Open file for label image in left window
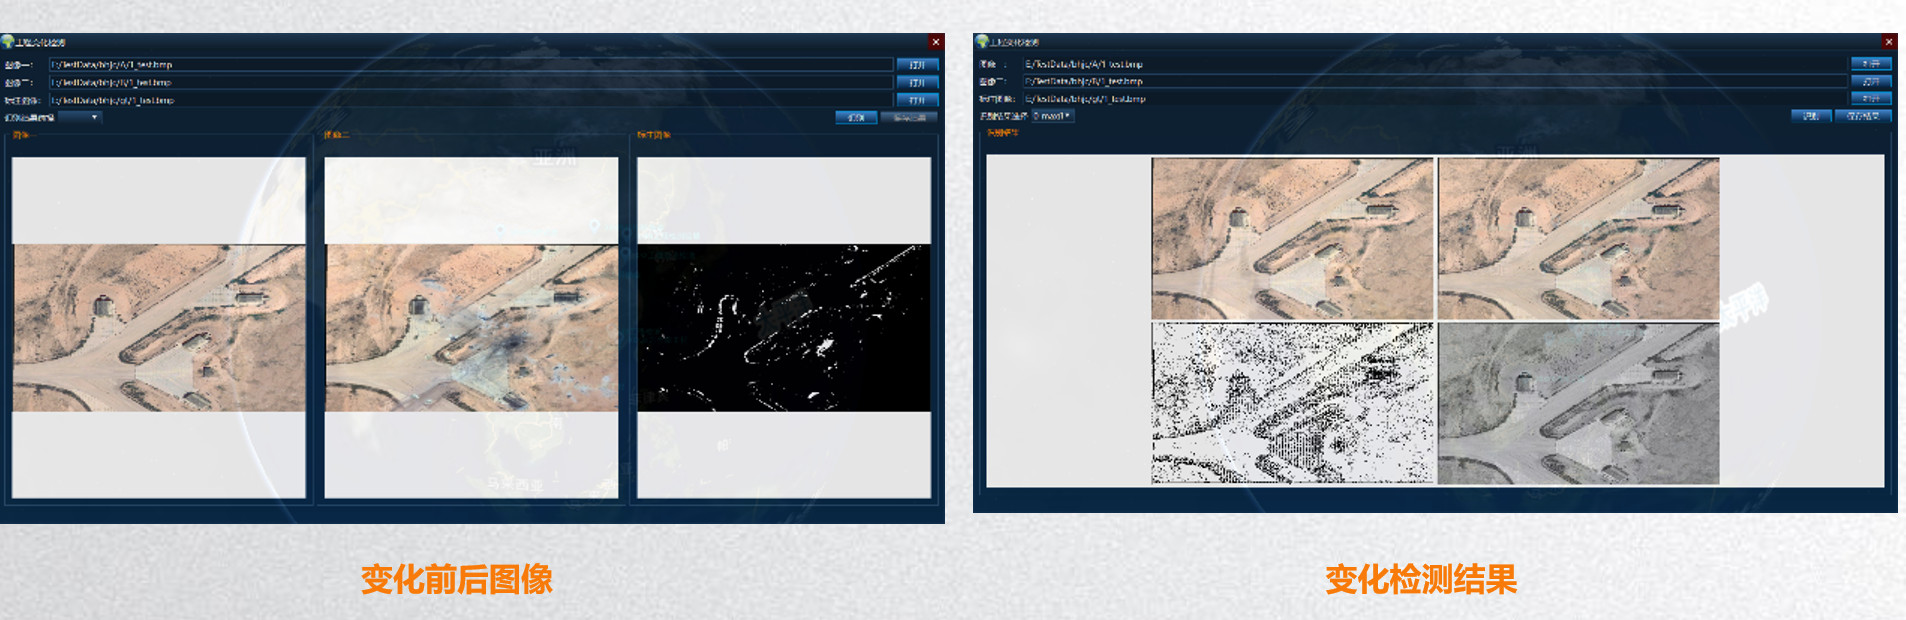 pos(917,100)
